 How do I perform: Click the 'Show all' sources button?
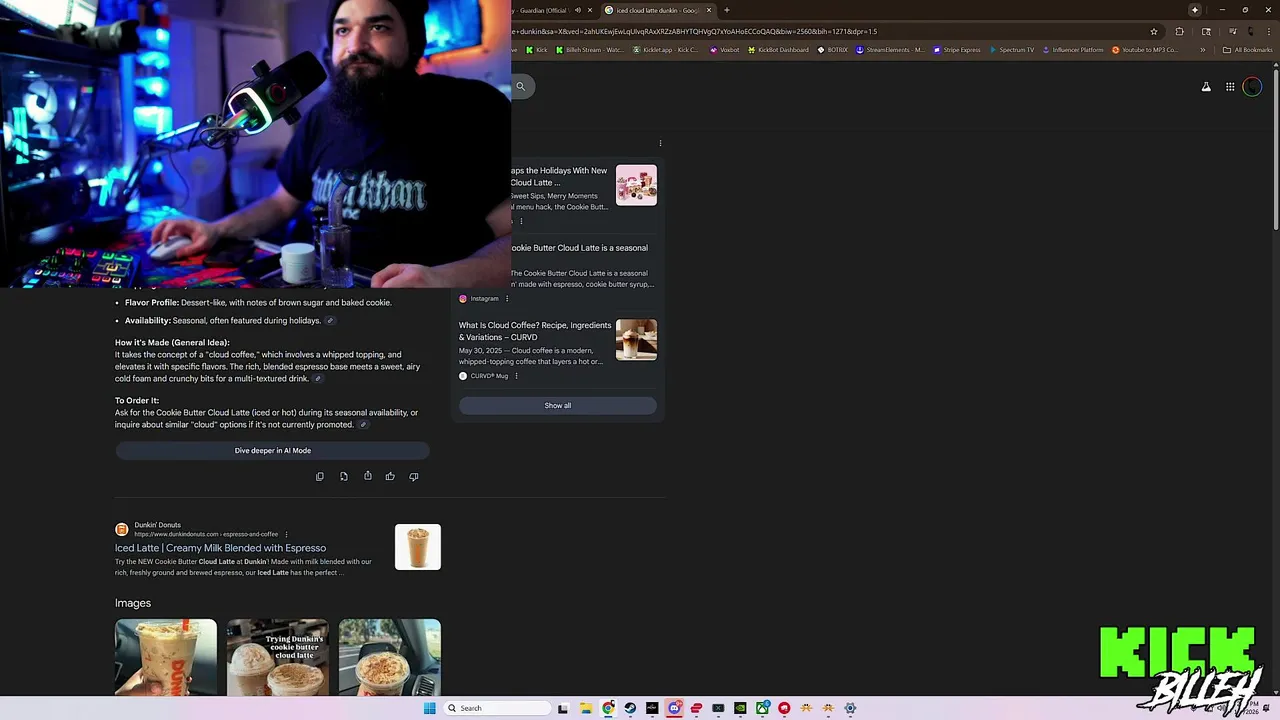click(558, 405)
